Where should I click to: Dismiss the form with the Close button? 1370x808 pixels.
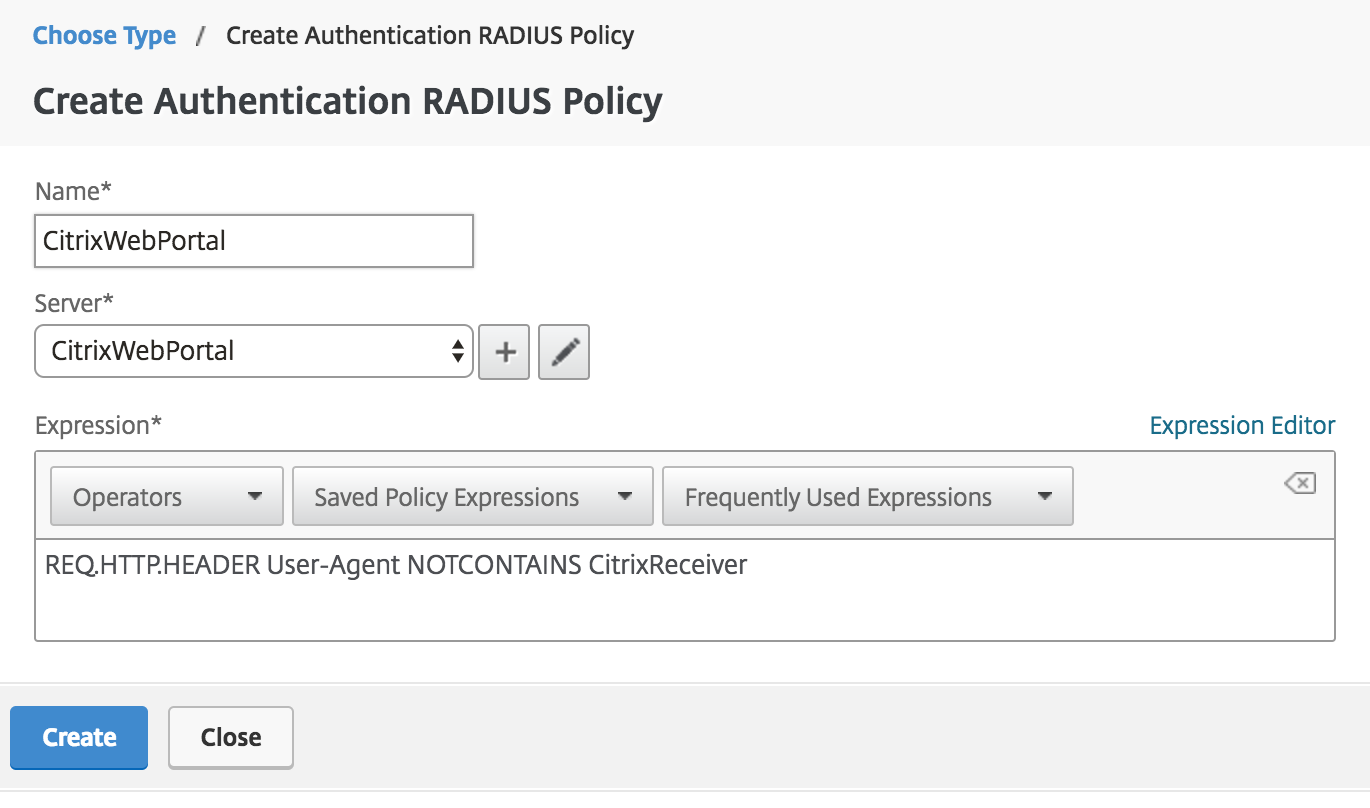tap(230, 737)
